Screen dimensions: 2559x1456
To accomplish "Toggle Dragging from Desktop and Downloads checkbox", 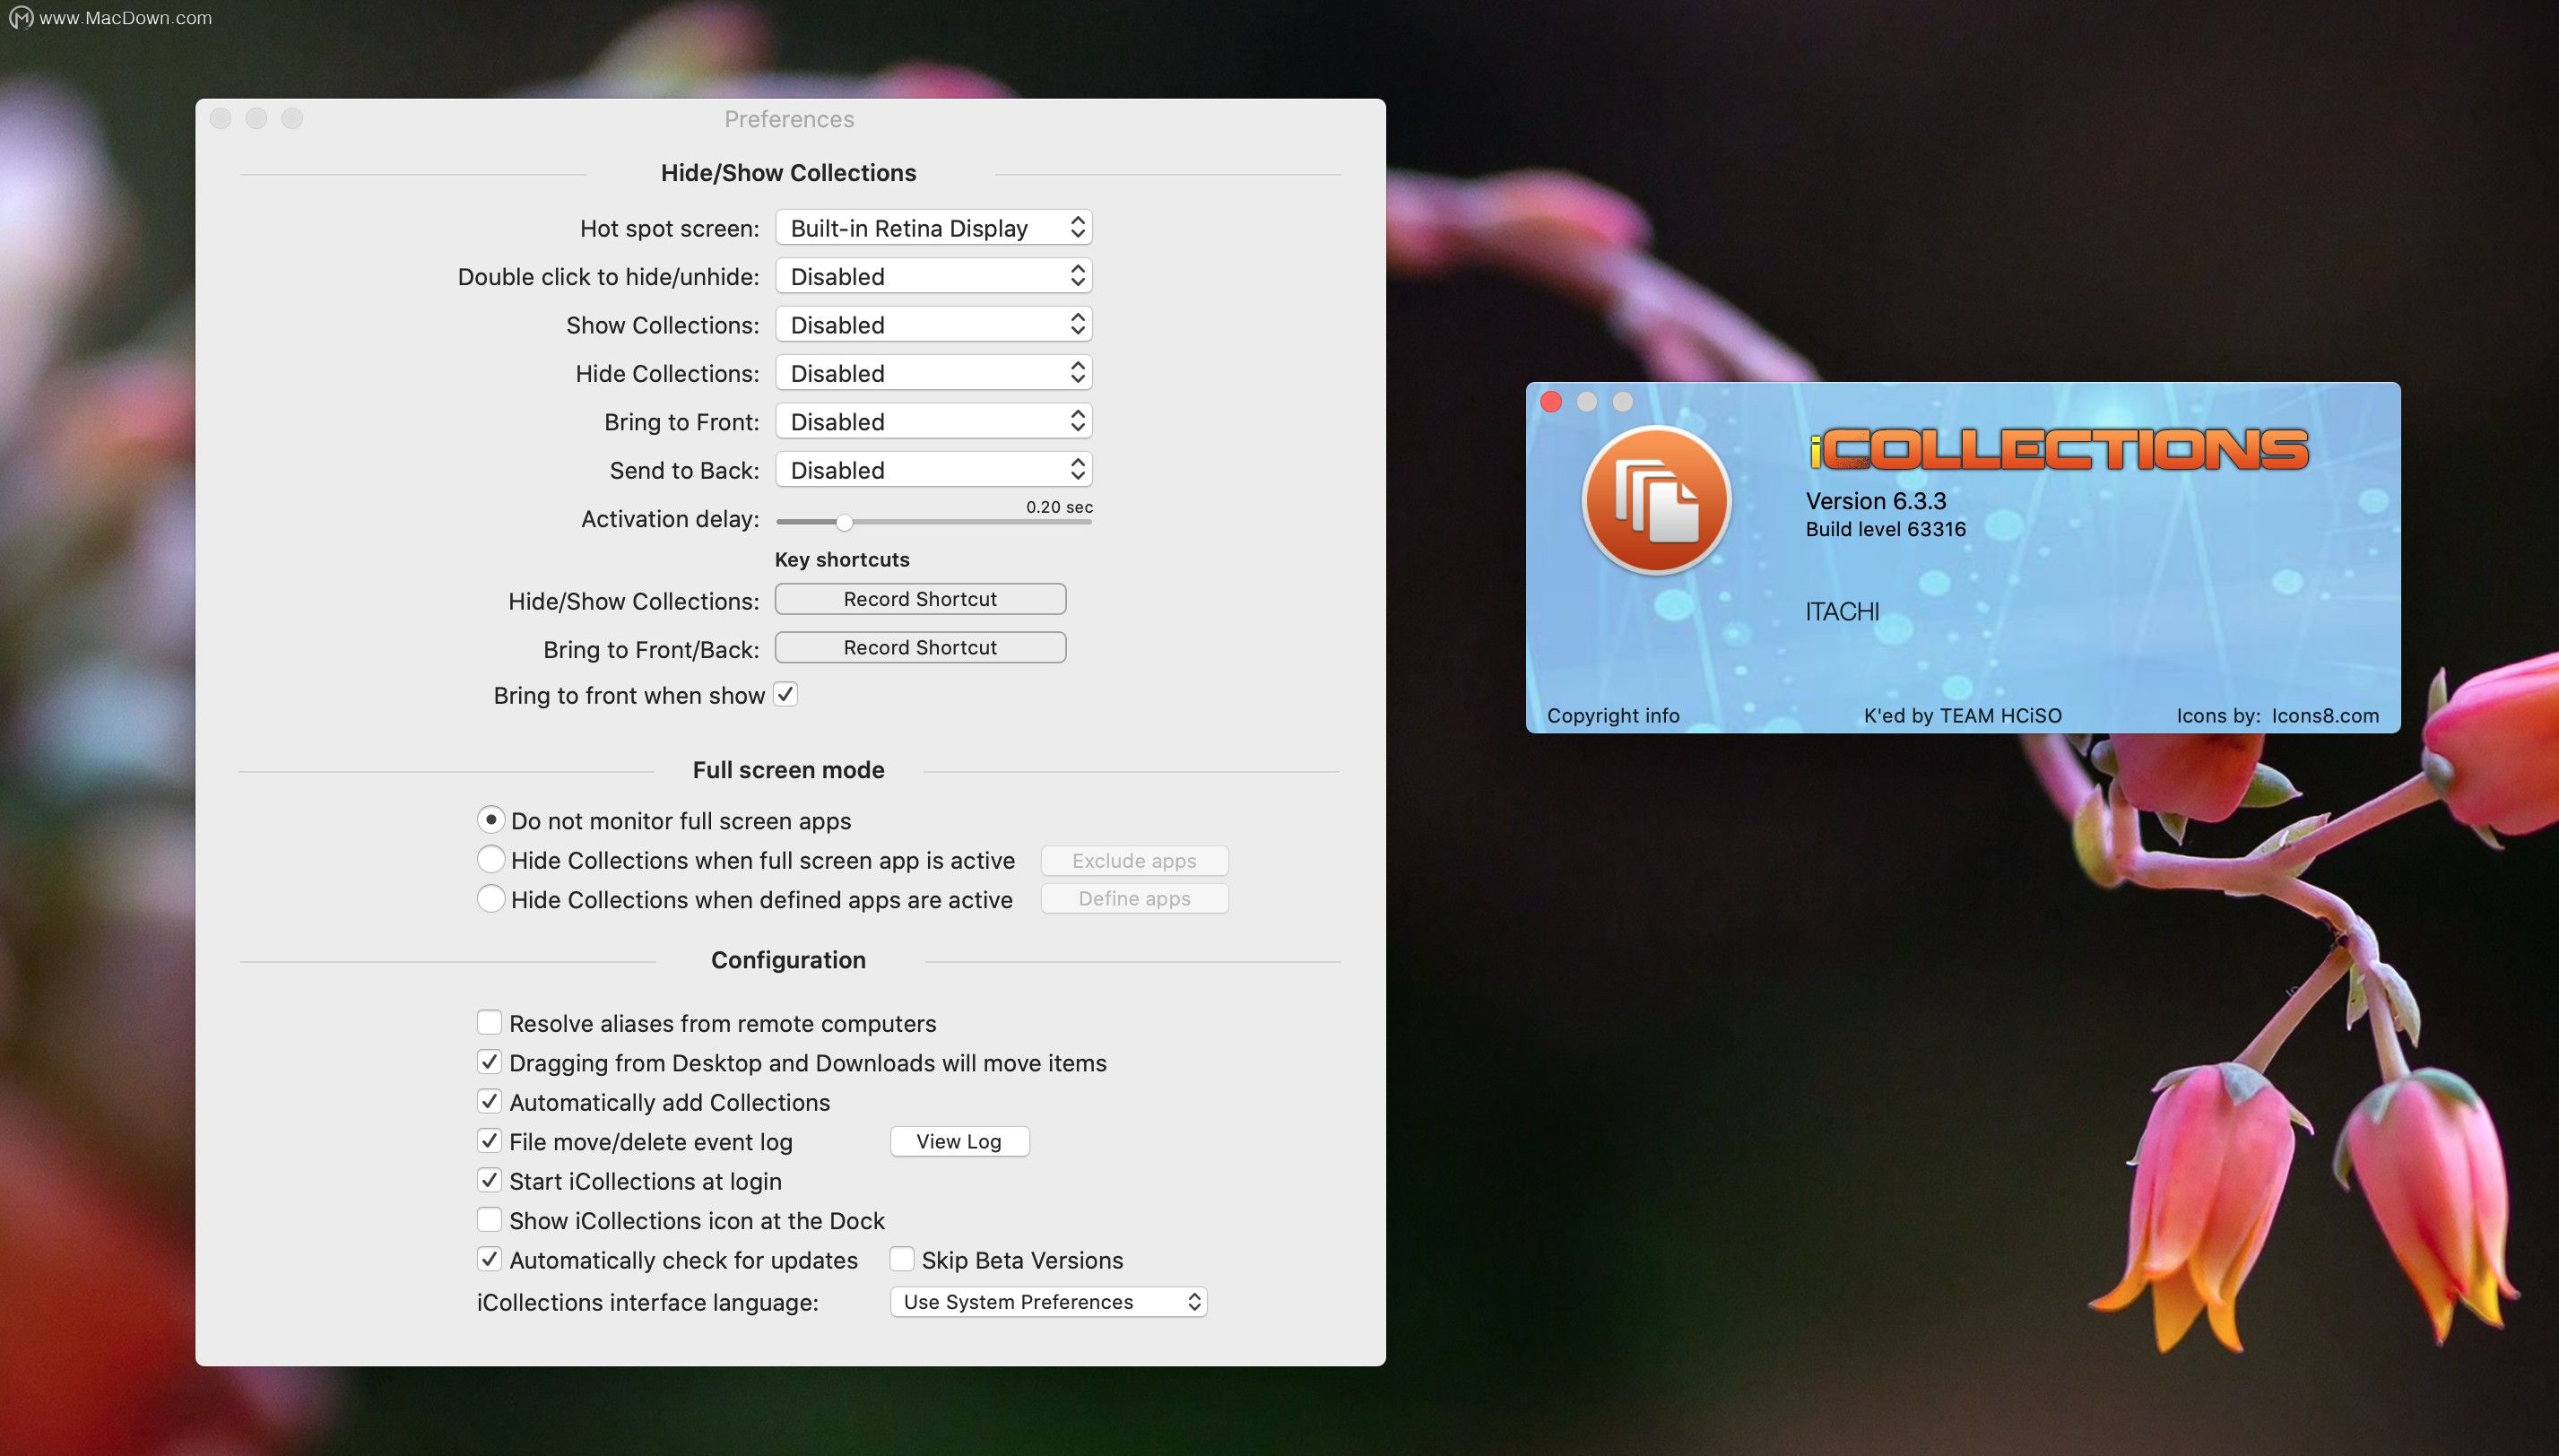I will coord(489,1062).
